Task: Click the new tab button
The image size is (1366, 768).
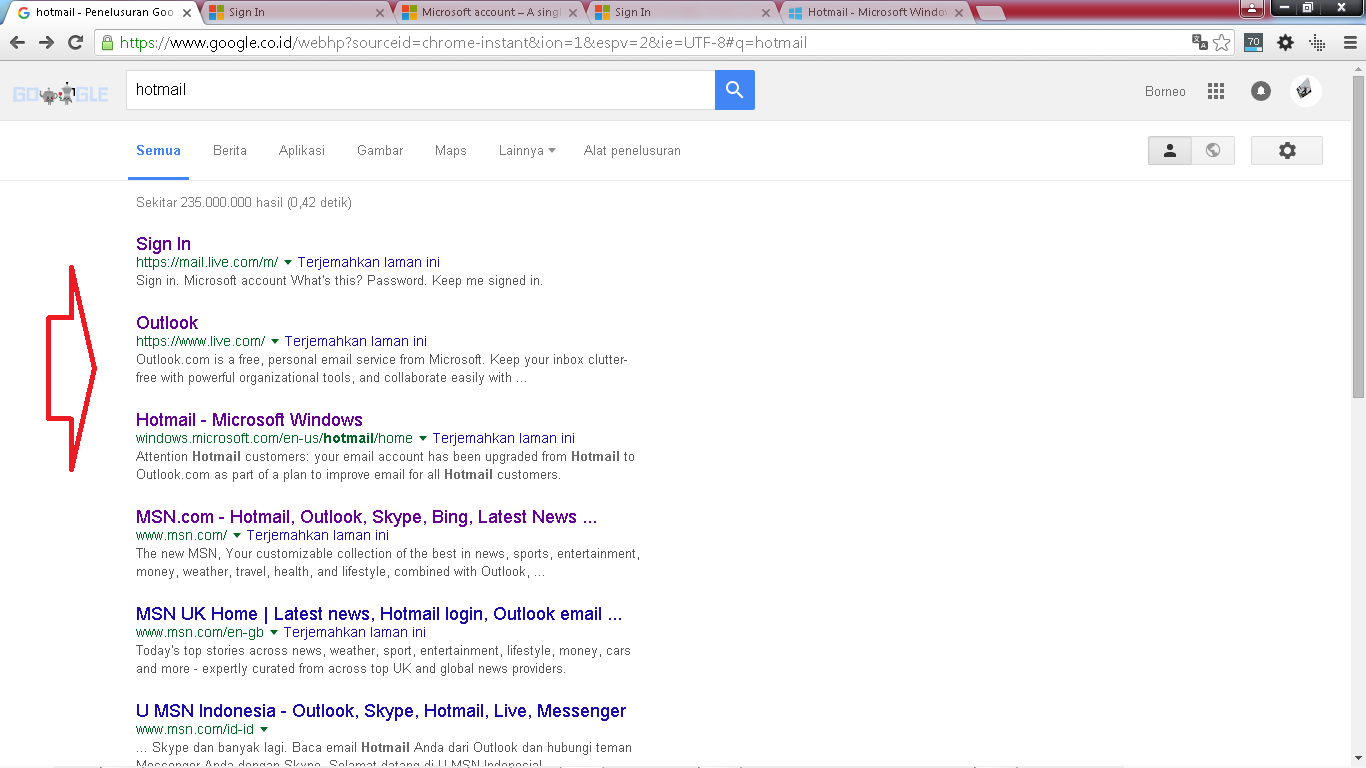Action: click(x=990, y=13)
